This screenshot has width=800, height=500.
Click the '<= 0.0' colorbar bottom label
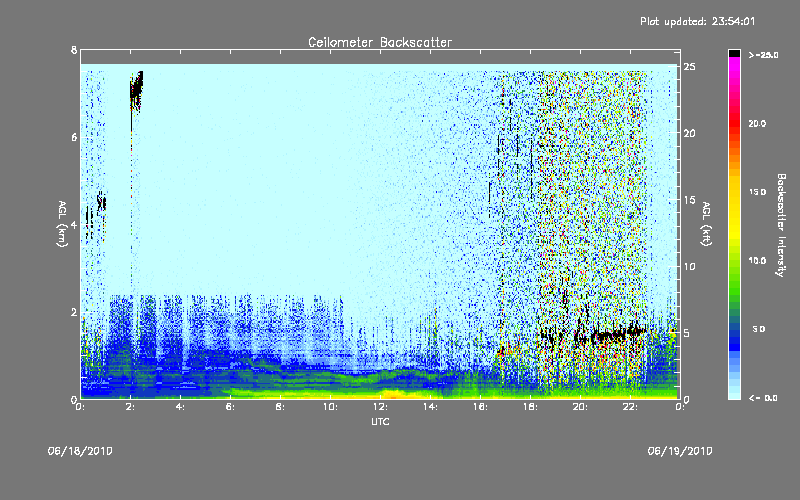pyautogui.click(x=763, y=398)
